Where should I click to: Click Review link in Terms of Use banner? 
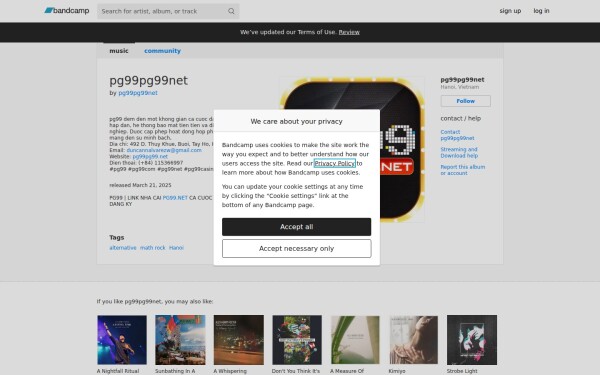coord(349,32)
